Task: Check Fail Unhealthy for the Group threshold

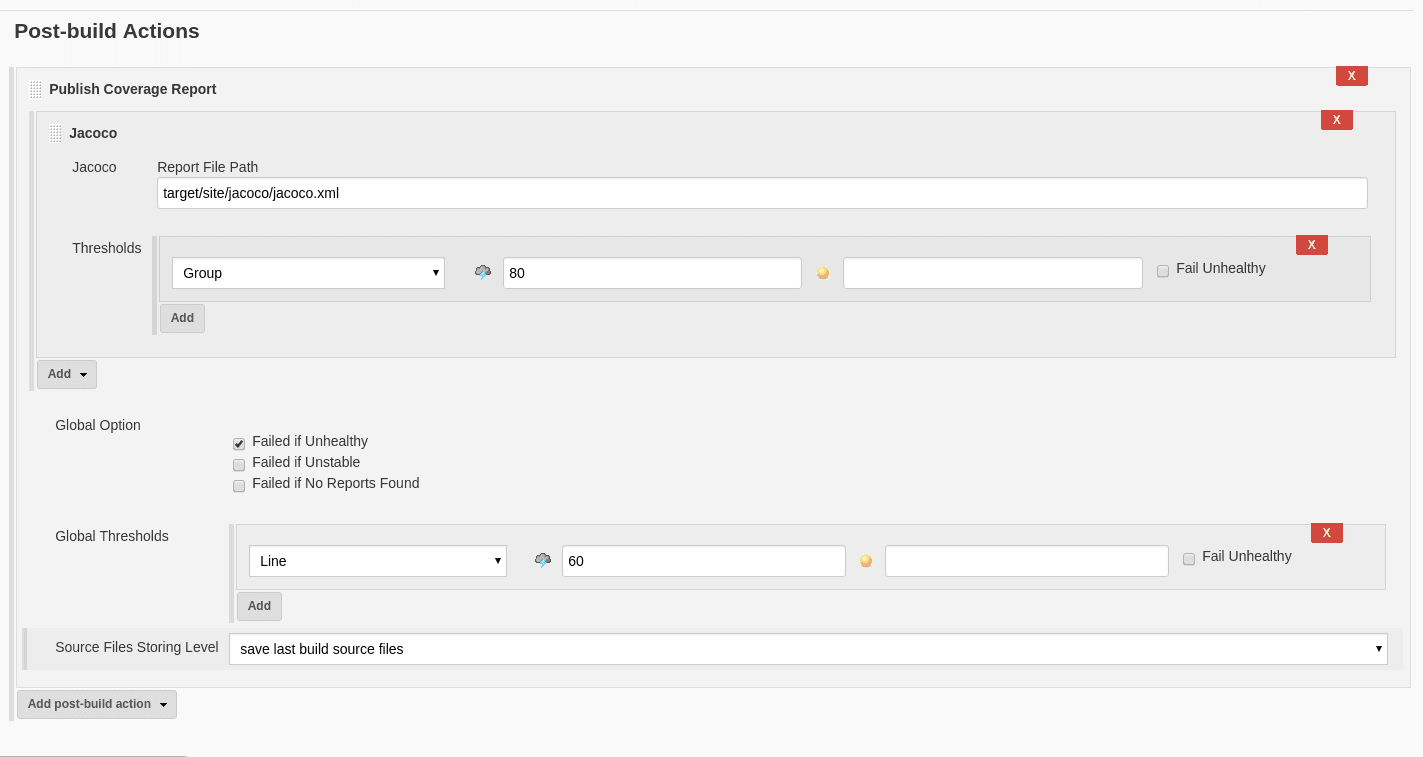Action: pyautogui.click(x=1163, y=271)
